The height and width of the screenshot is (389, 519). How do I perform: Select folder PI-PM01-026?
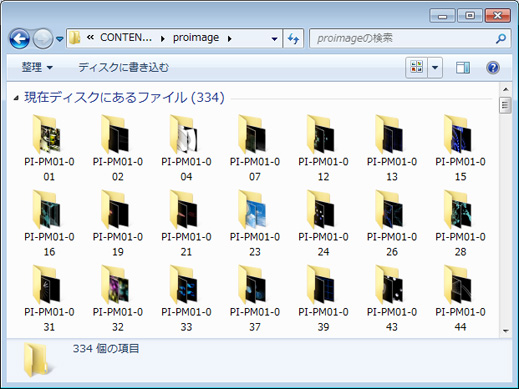click(x=392, y=223)
